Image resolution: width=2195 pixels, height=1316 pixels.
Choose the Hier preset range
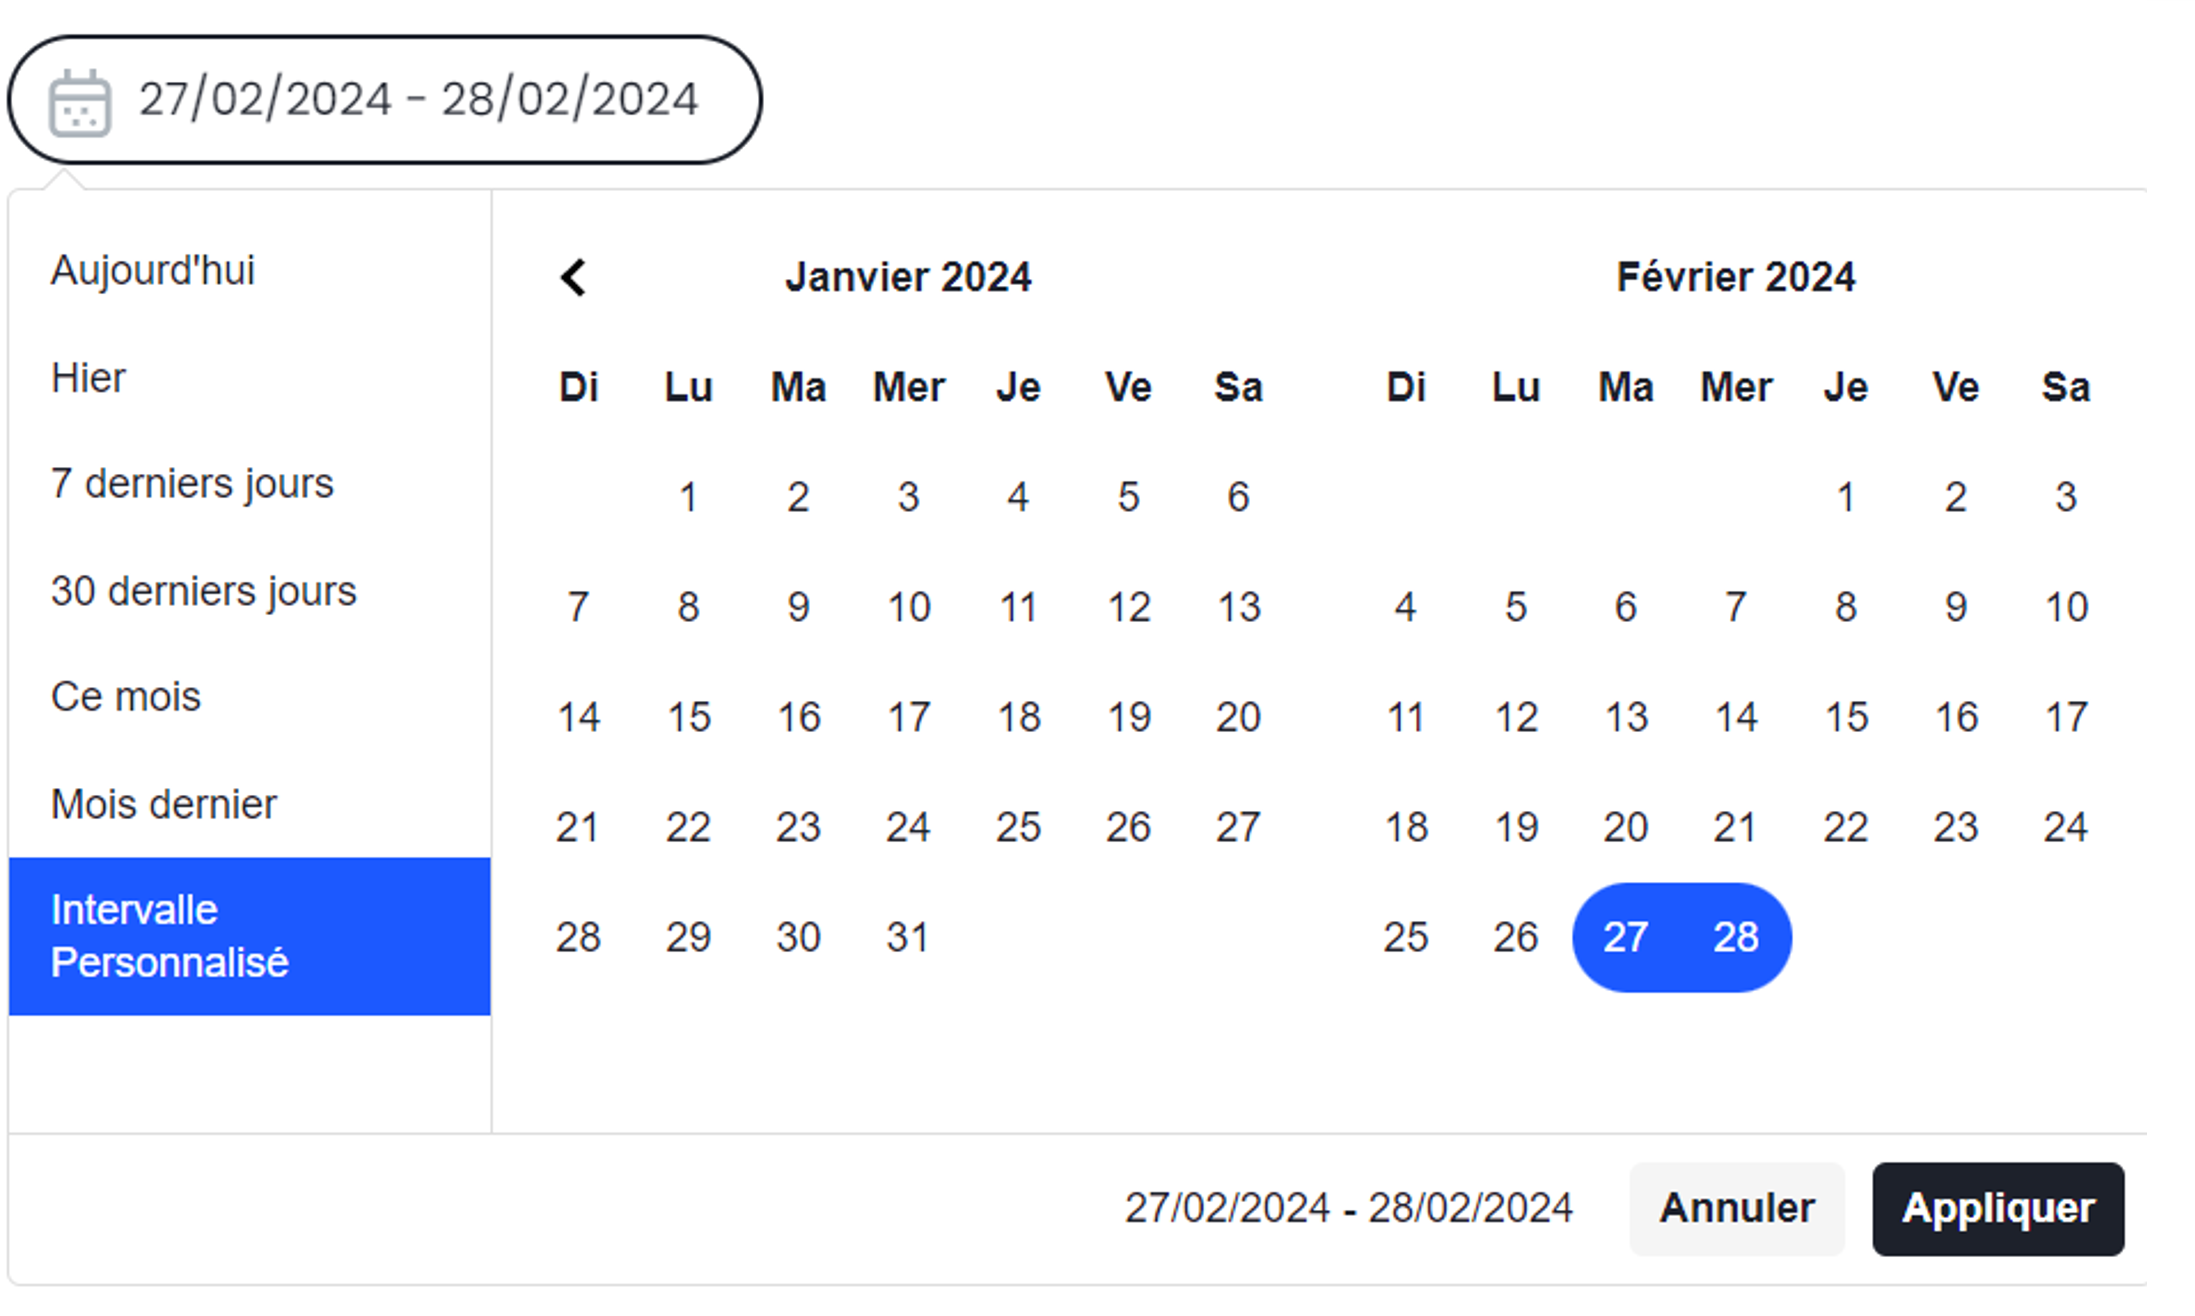(x=89, y=378)
